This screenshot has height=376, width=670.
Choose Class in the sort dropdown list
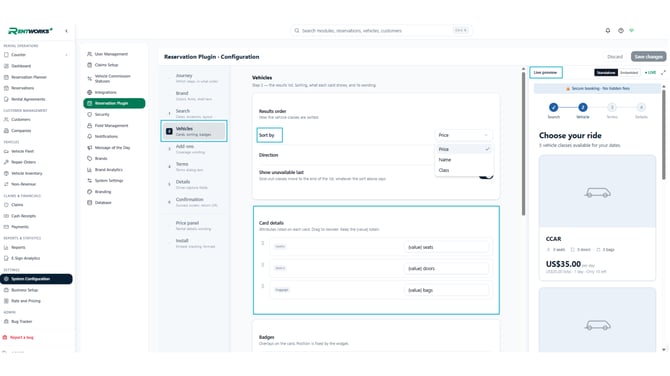(464, 170)
